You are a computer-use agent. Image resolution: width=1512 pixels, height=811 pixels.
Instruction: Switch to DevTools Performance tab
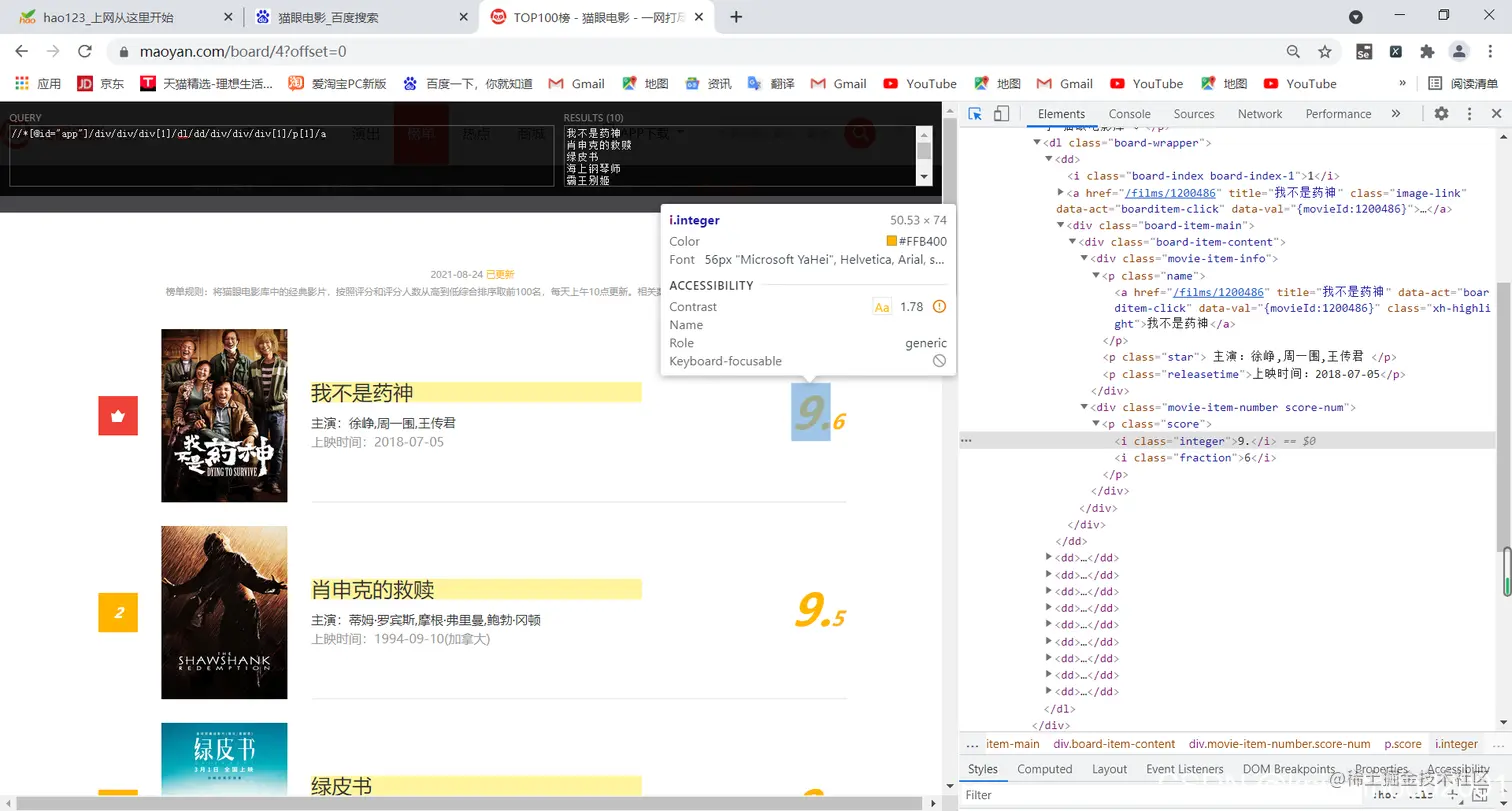(1338, 114)
